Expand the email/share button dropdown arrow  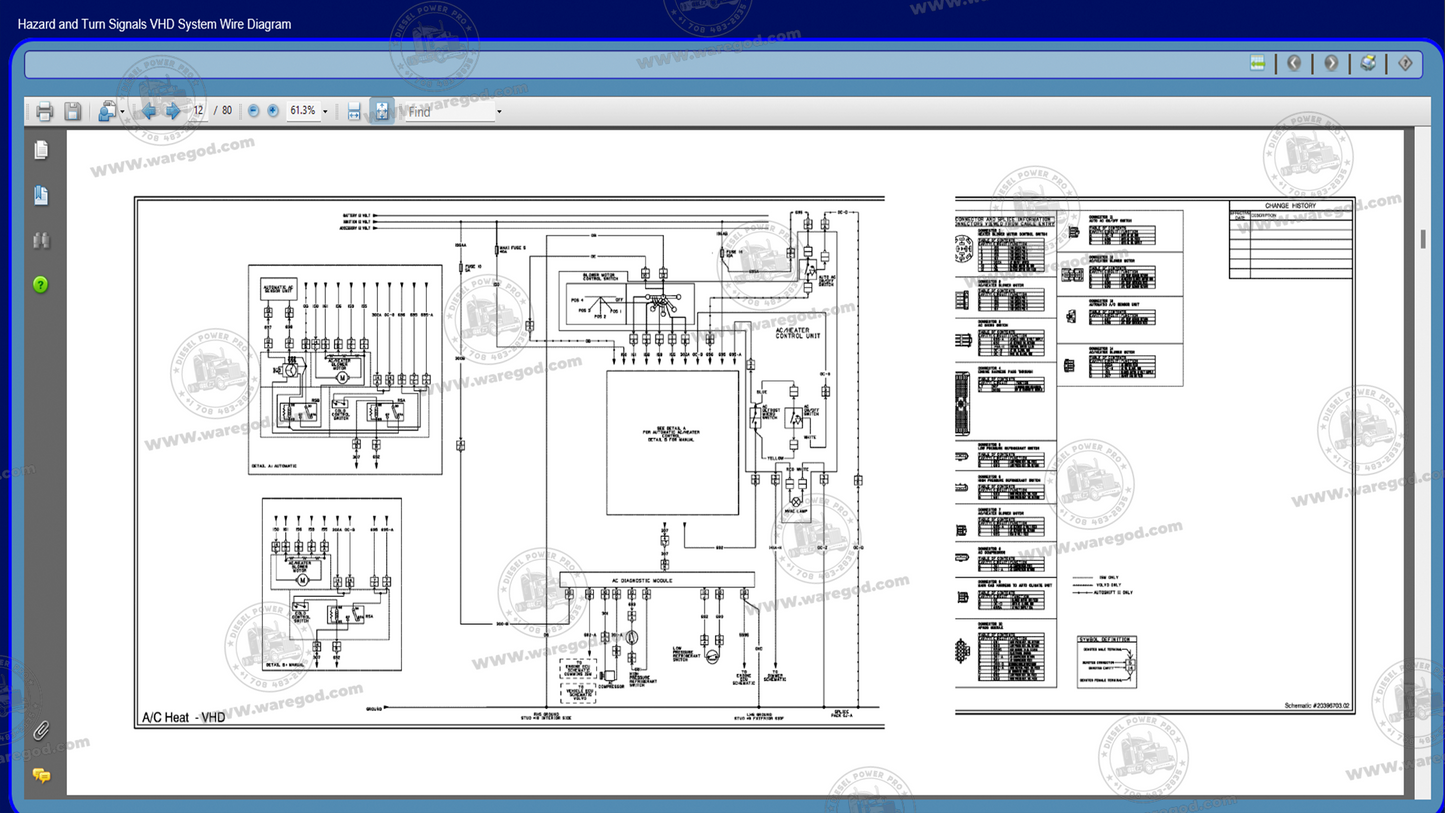(122, 110)
